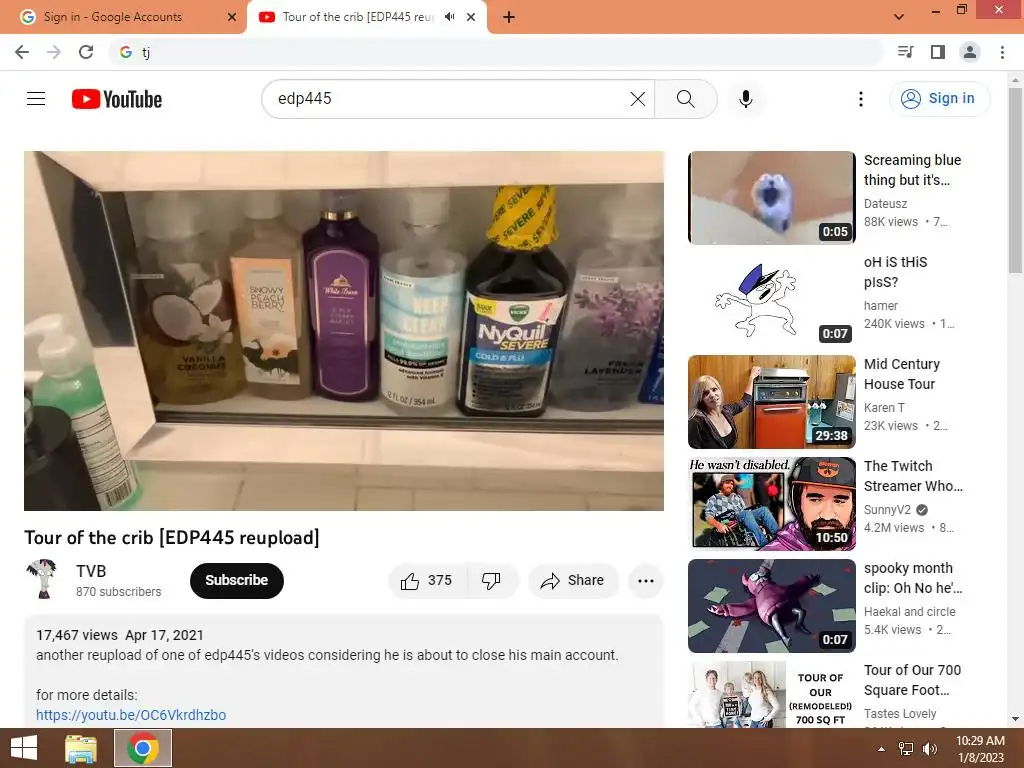Click Chrome icon in taskbar
The width and height of the screenshot is (1024, 768).
143,748
